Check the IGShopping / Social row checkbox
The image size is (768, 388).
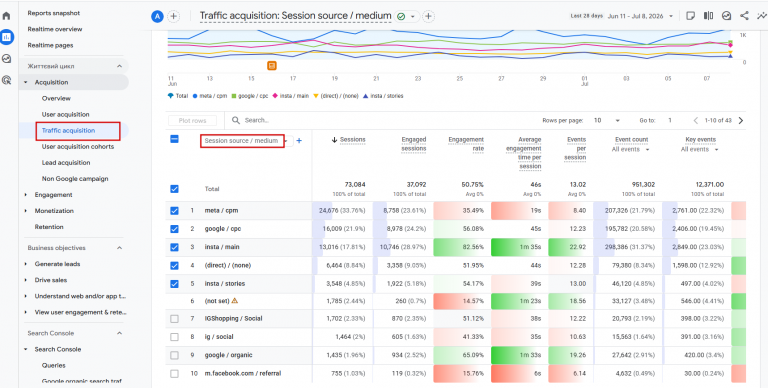point(174,319)
